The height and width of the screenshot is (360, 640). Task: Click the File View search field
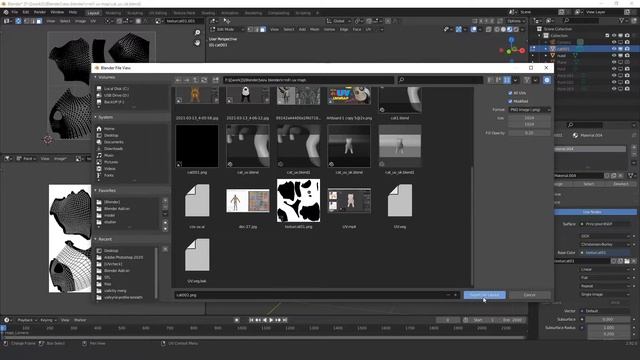(441, 80)
